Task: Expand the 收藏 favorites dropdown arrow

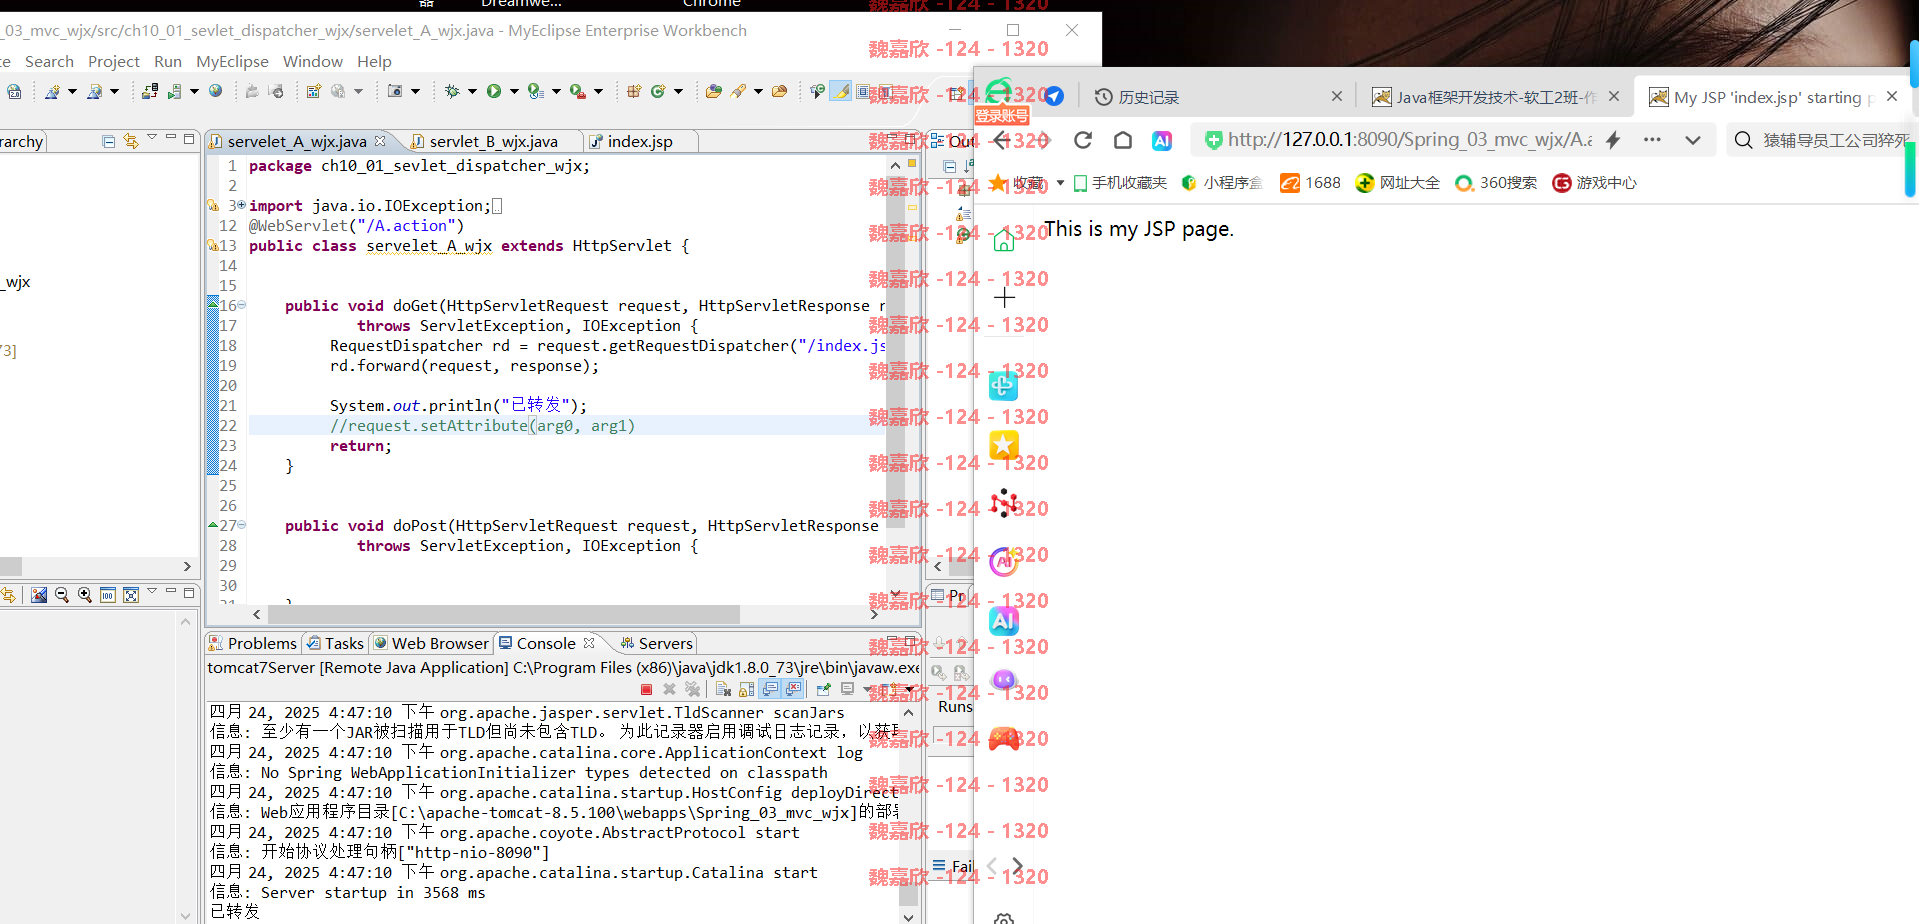Action: click(x=1060, y=183)
